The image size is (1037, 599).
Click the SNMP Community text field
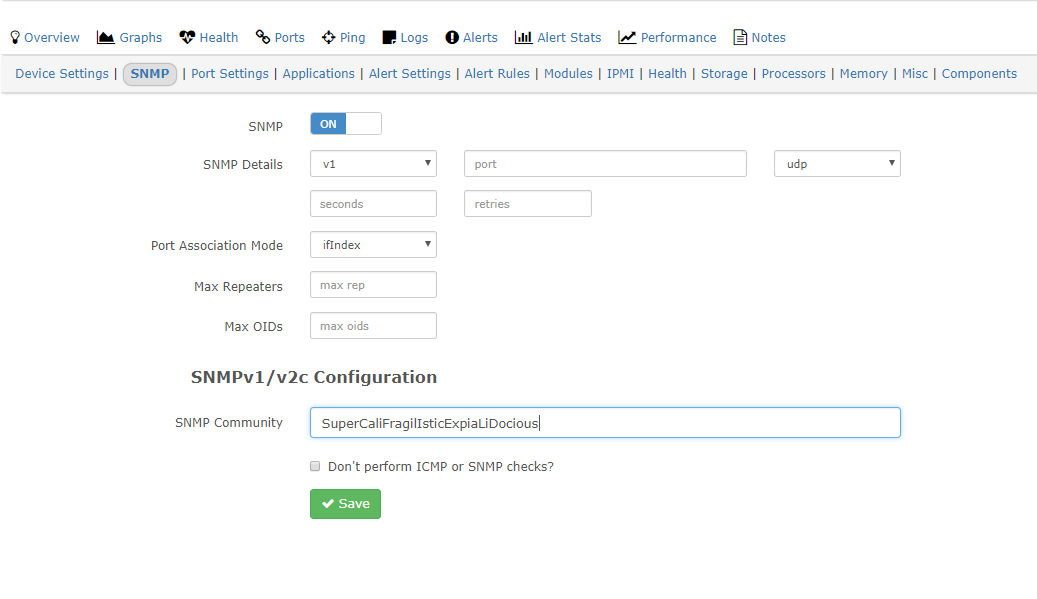(x=605, y=422)
